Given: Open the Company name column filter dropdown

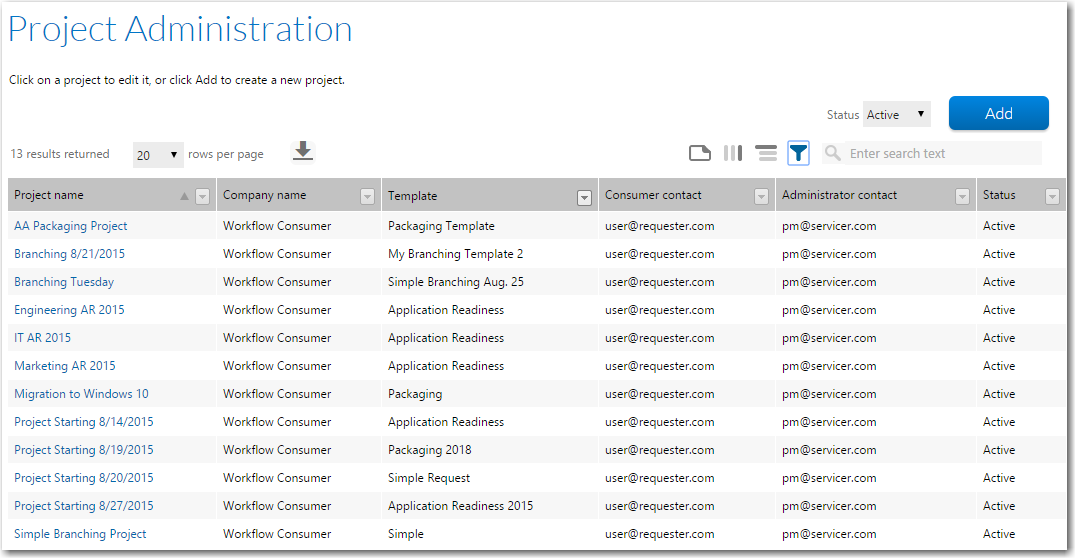Looking at the screenshot, I should coord(367,197).
